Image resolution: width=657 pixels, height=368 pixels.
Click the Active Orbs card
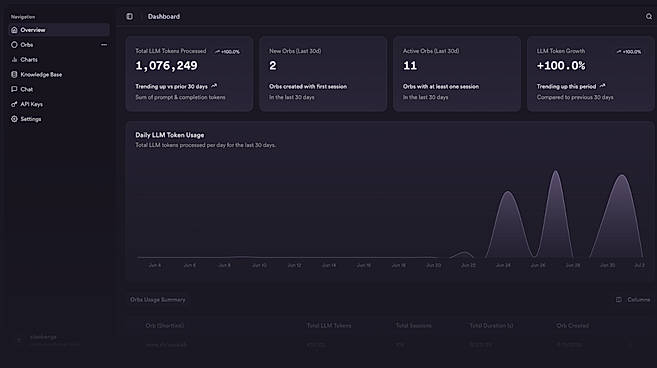457,74
